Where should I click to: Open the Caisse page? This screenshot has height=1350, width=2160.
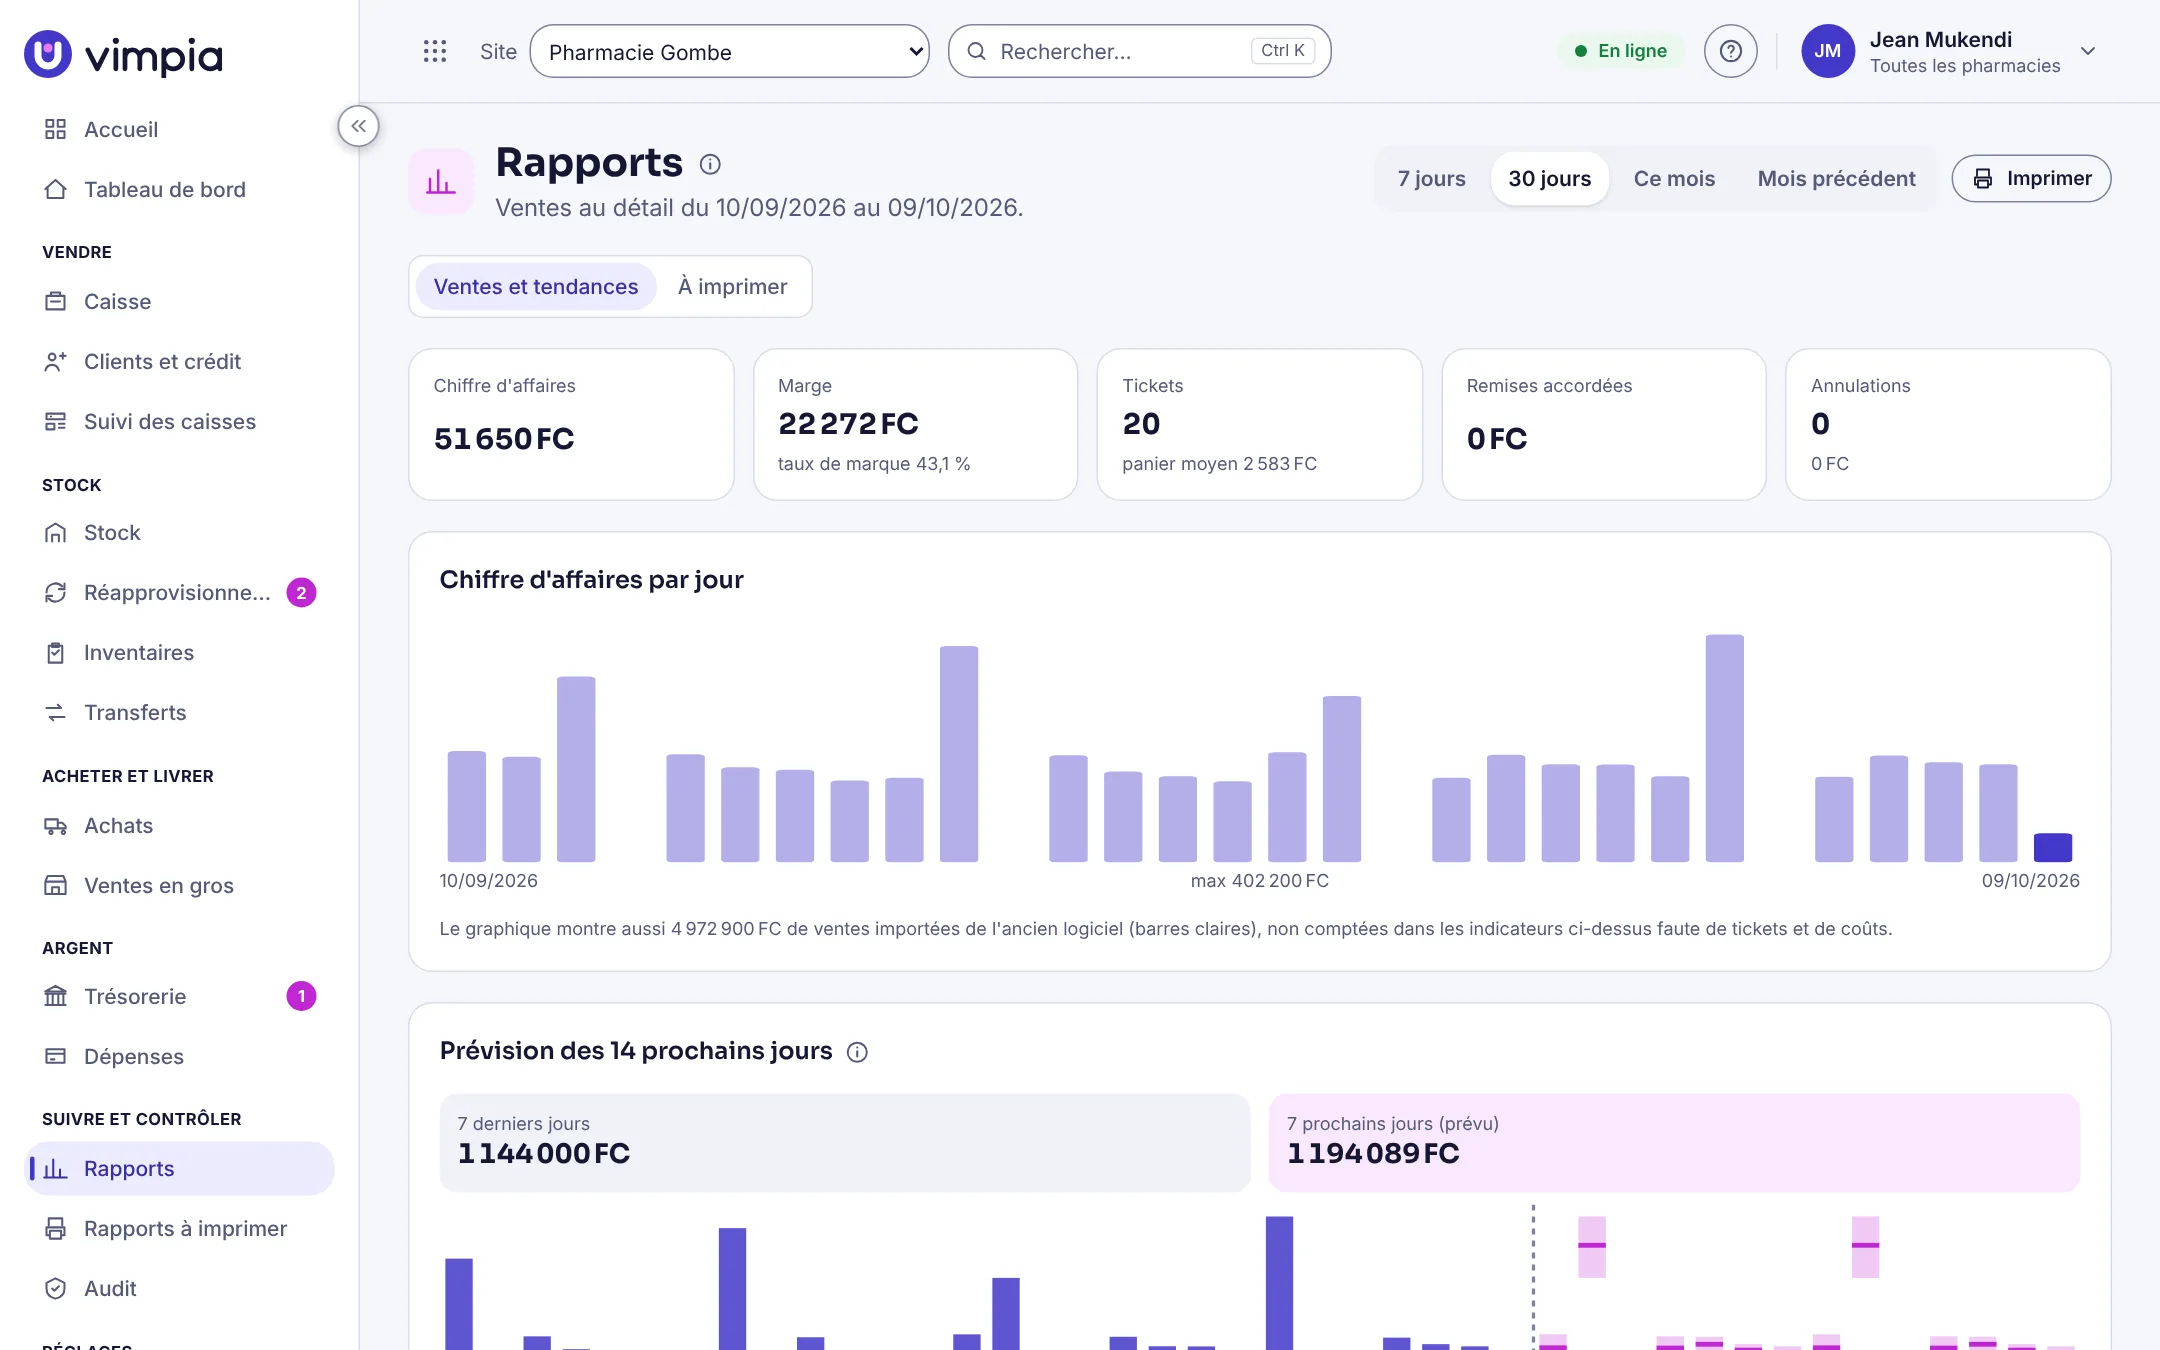[179, 301]
